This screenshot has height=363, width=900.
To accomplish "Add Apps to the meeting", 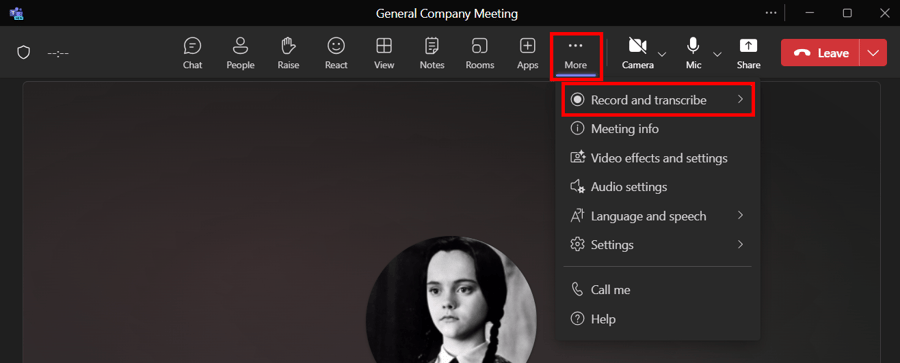I will [x=527, y=53].
